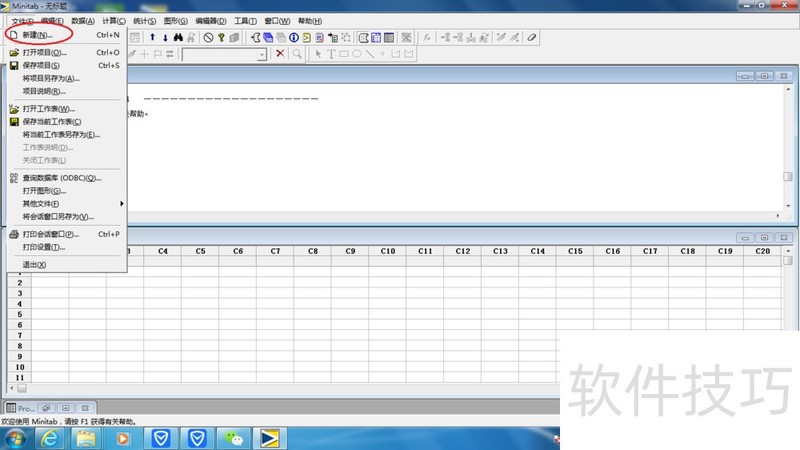Choose 查询数据库 (ODBC)(Q)... menu item
This screenshot has width=800, height=450.
(67, 178)
